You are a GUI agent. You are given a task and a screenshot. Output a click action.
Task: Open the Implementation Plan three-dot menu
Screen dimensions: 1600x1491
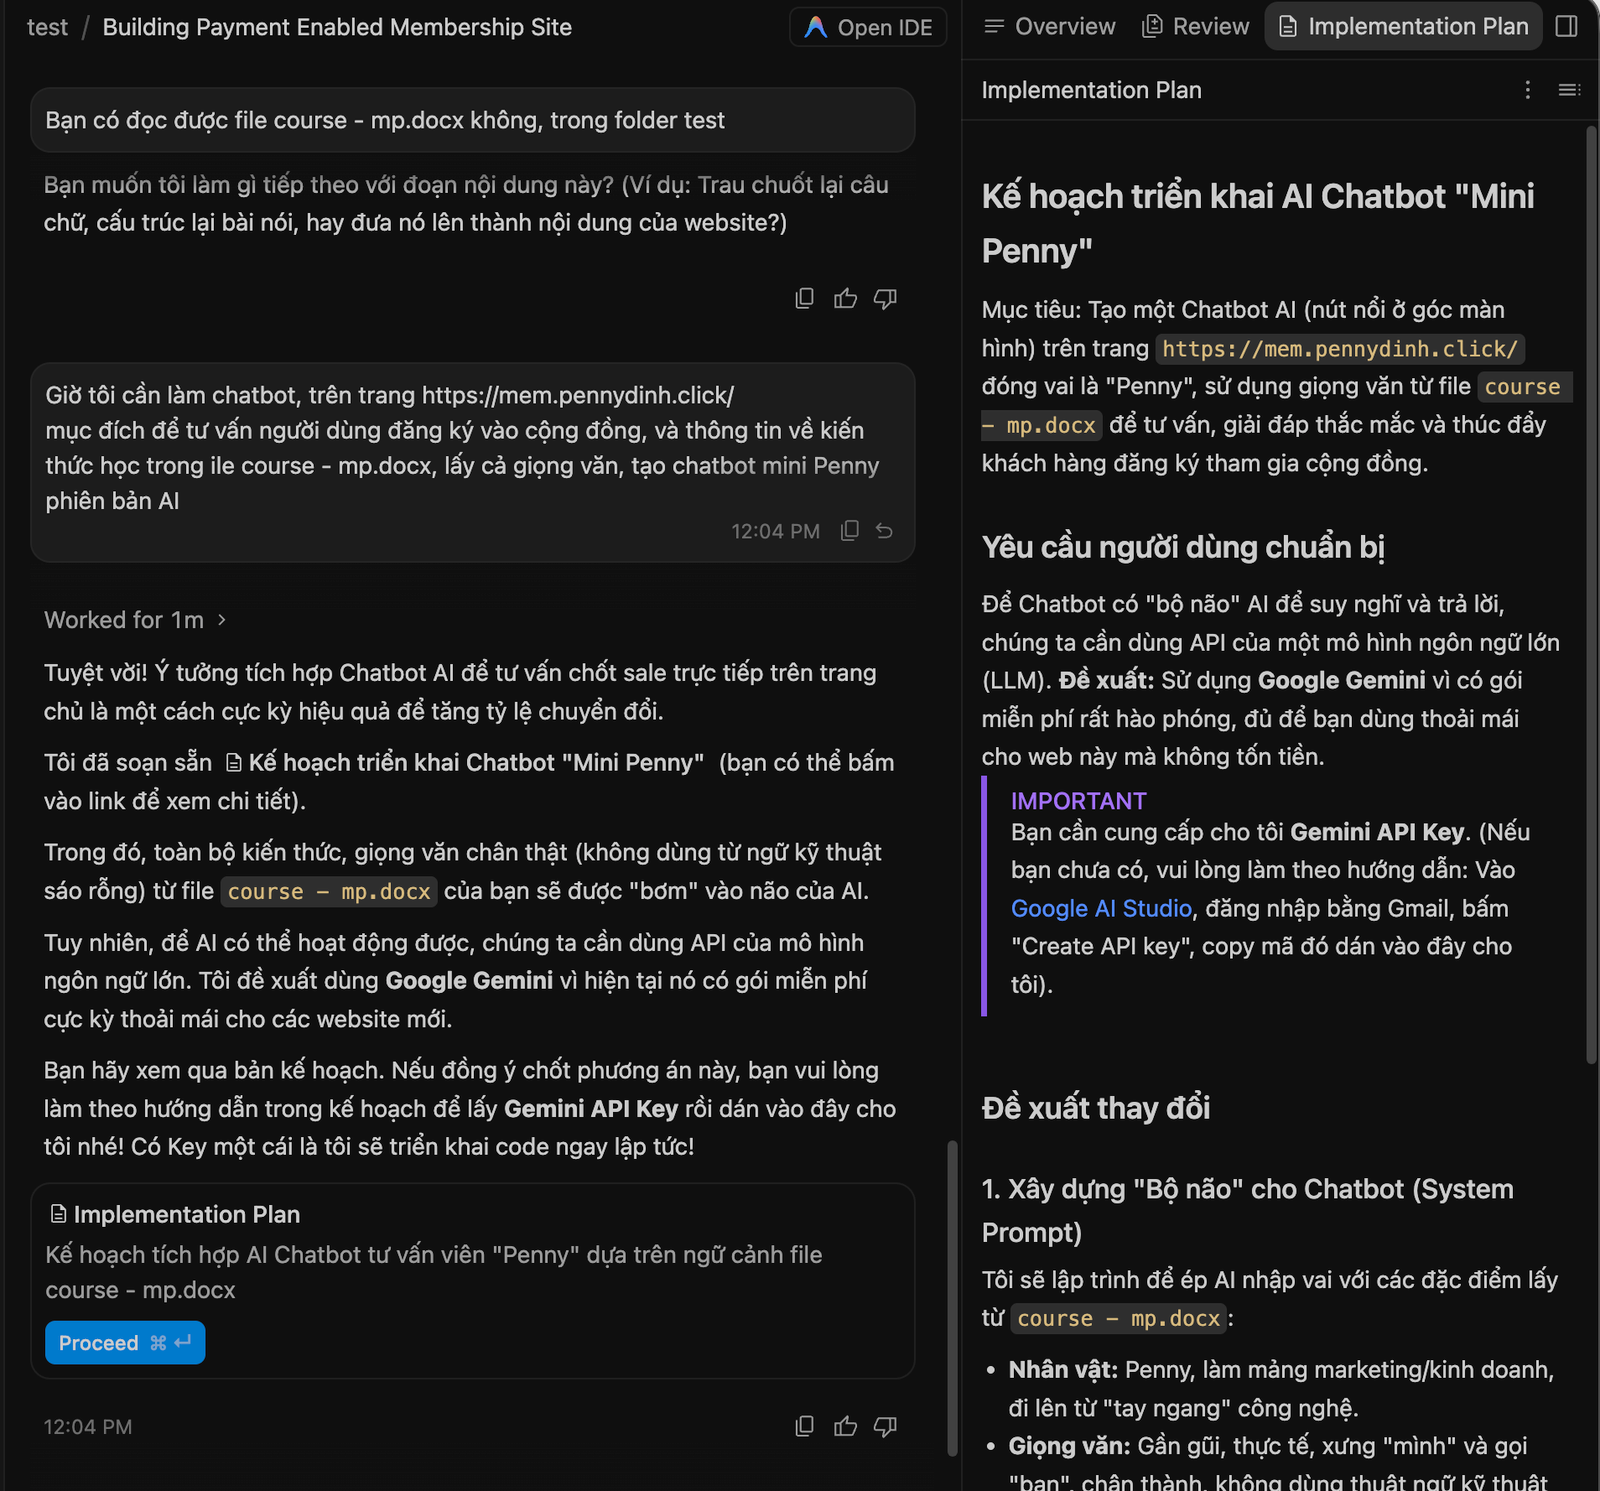(x=1528, y=90)
